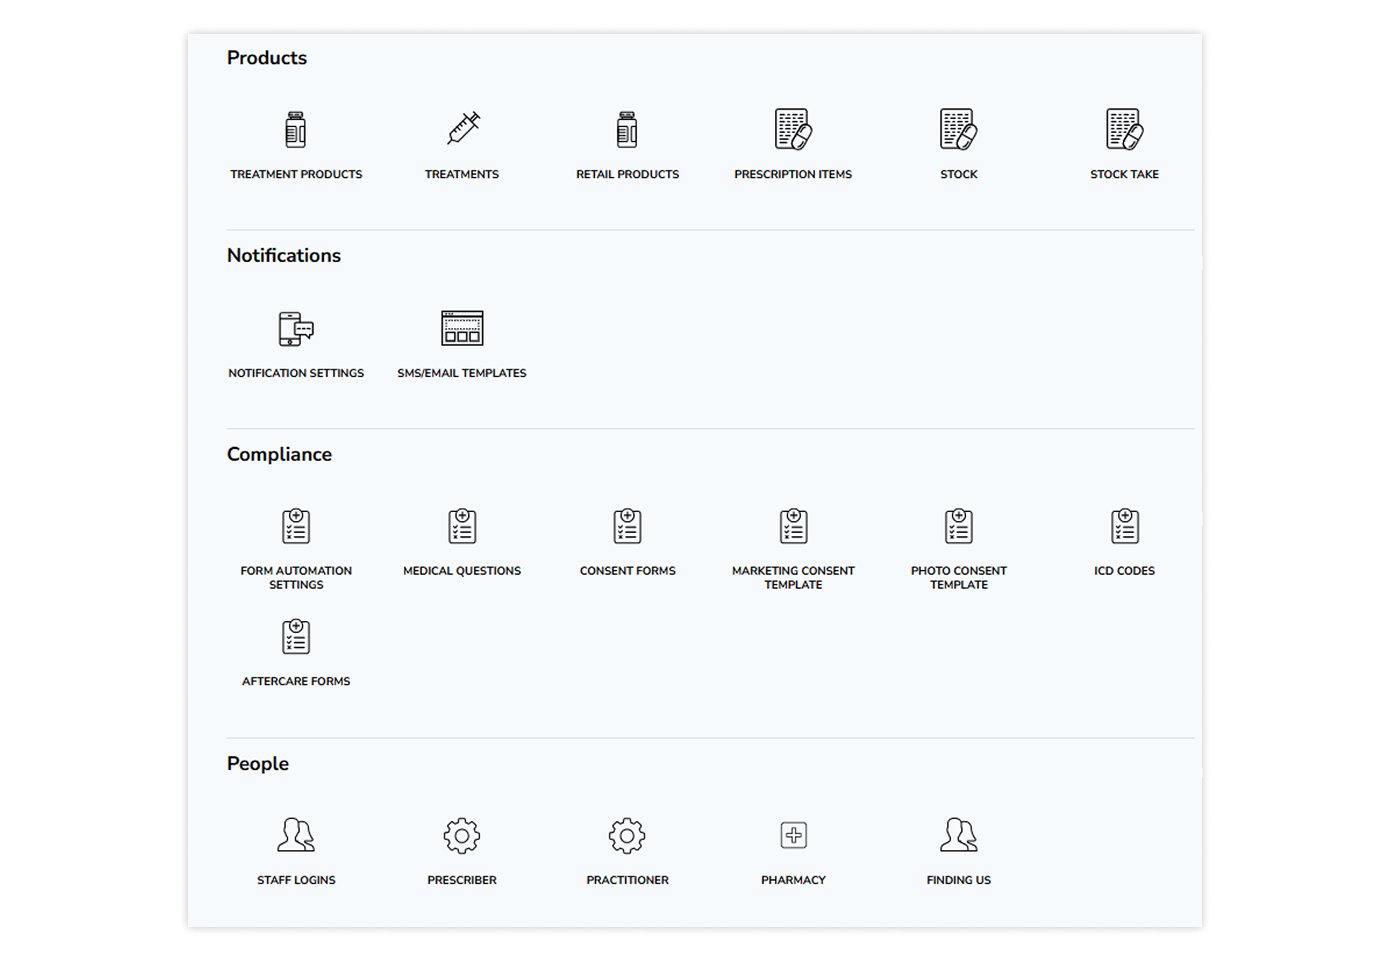Click the Marketing Consent Template icon
The height and width of the screenshot is (960, 1390).
(x=793, y=526)
